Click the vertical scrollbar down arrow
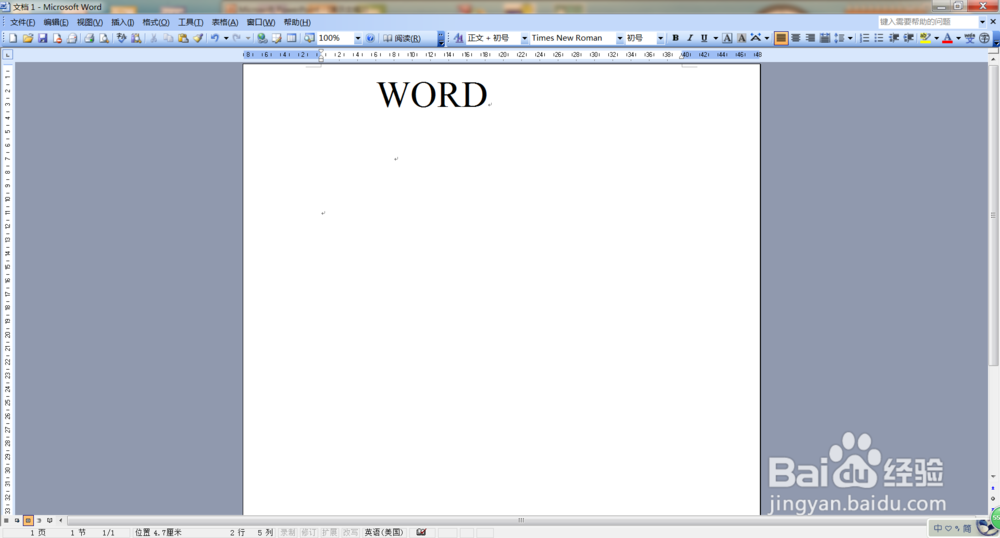 pos(993,476)
